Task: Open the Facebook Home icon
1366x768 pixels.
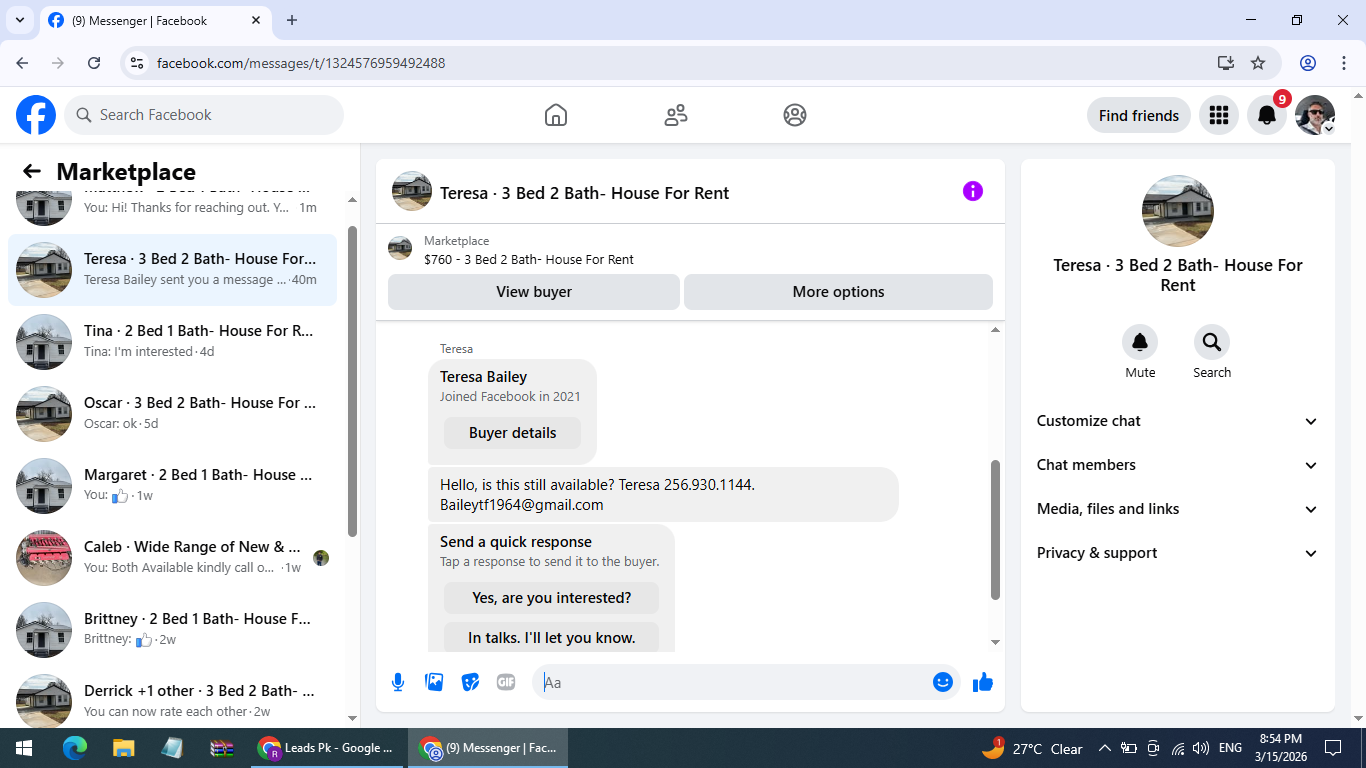Action: point(556,115)
